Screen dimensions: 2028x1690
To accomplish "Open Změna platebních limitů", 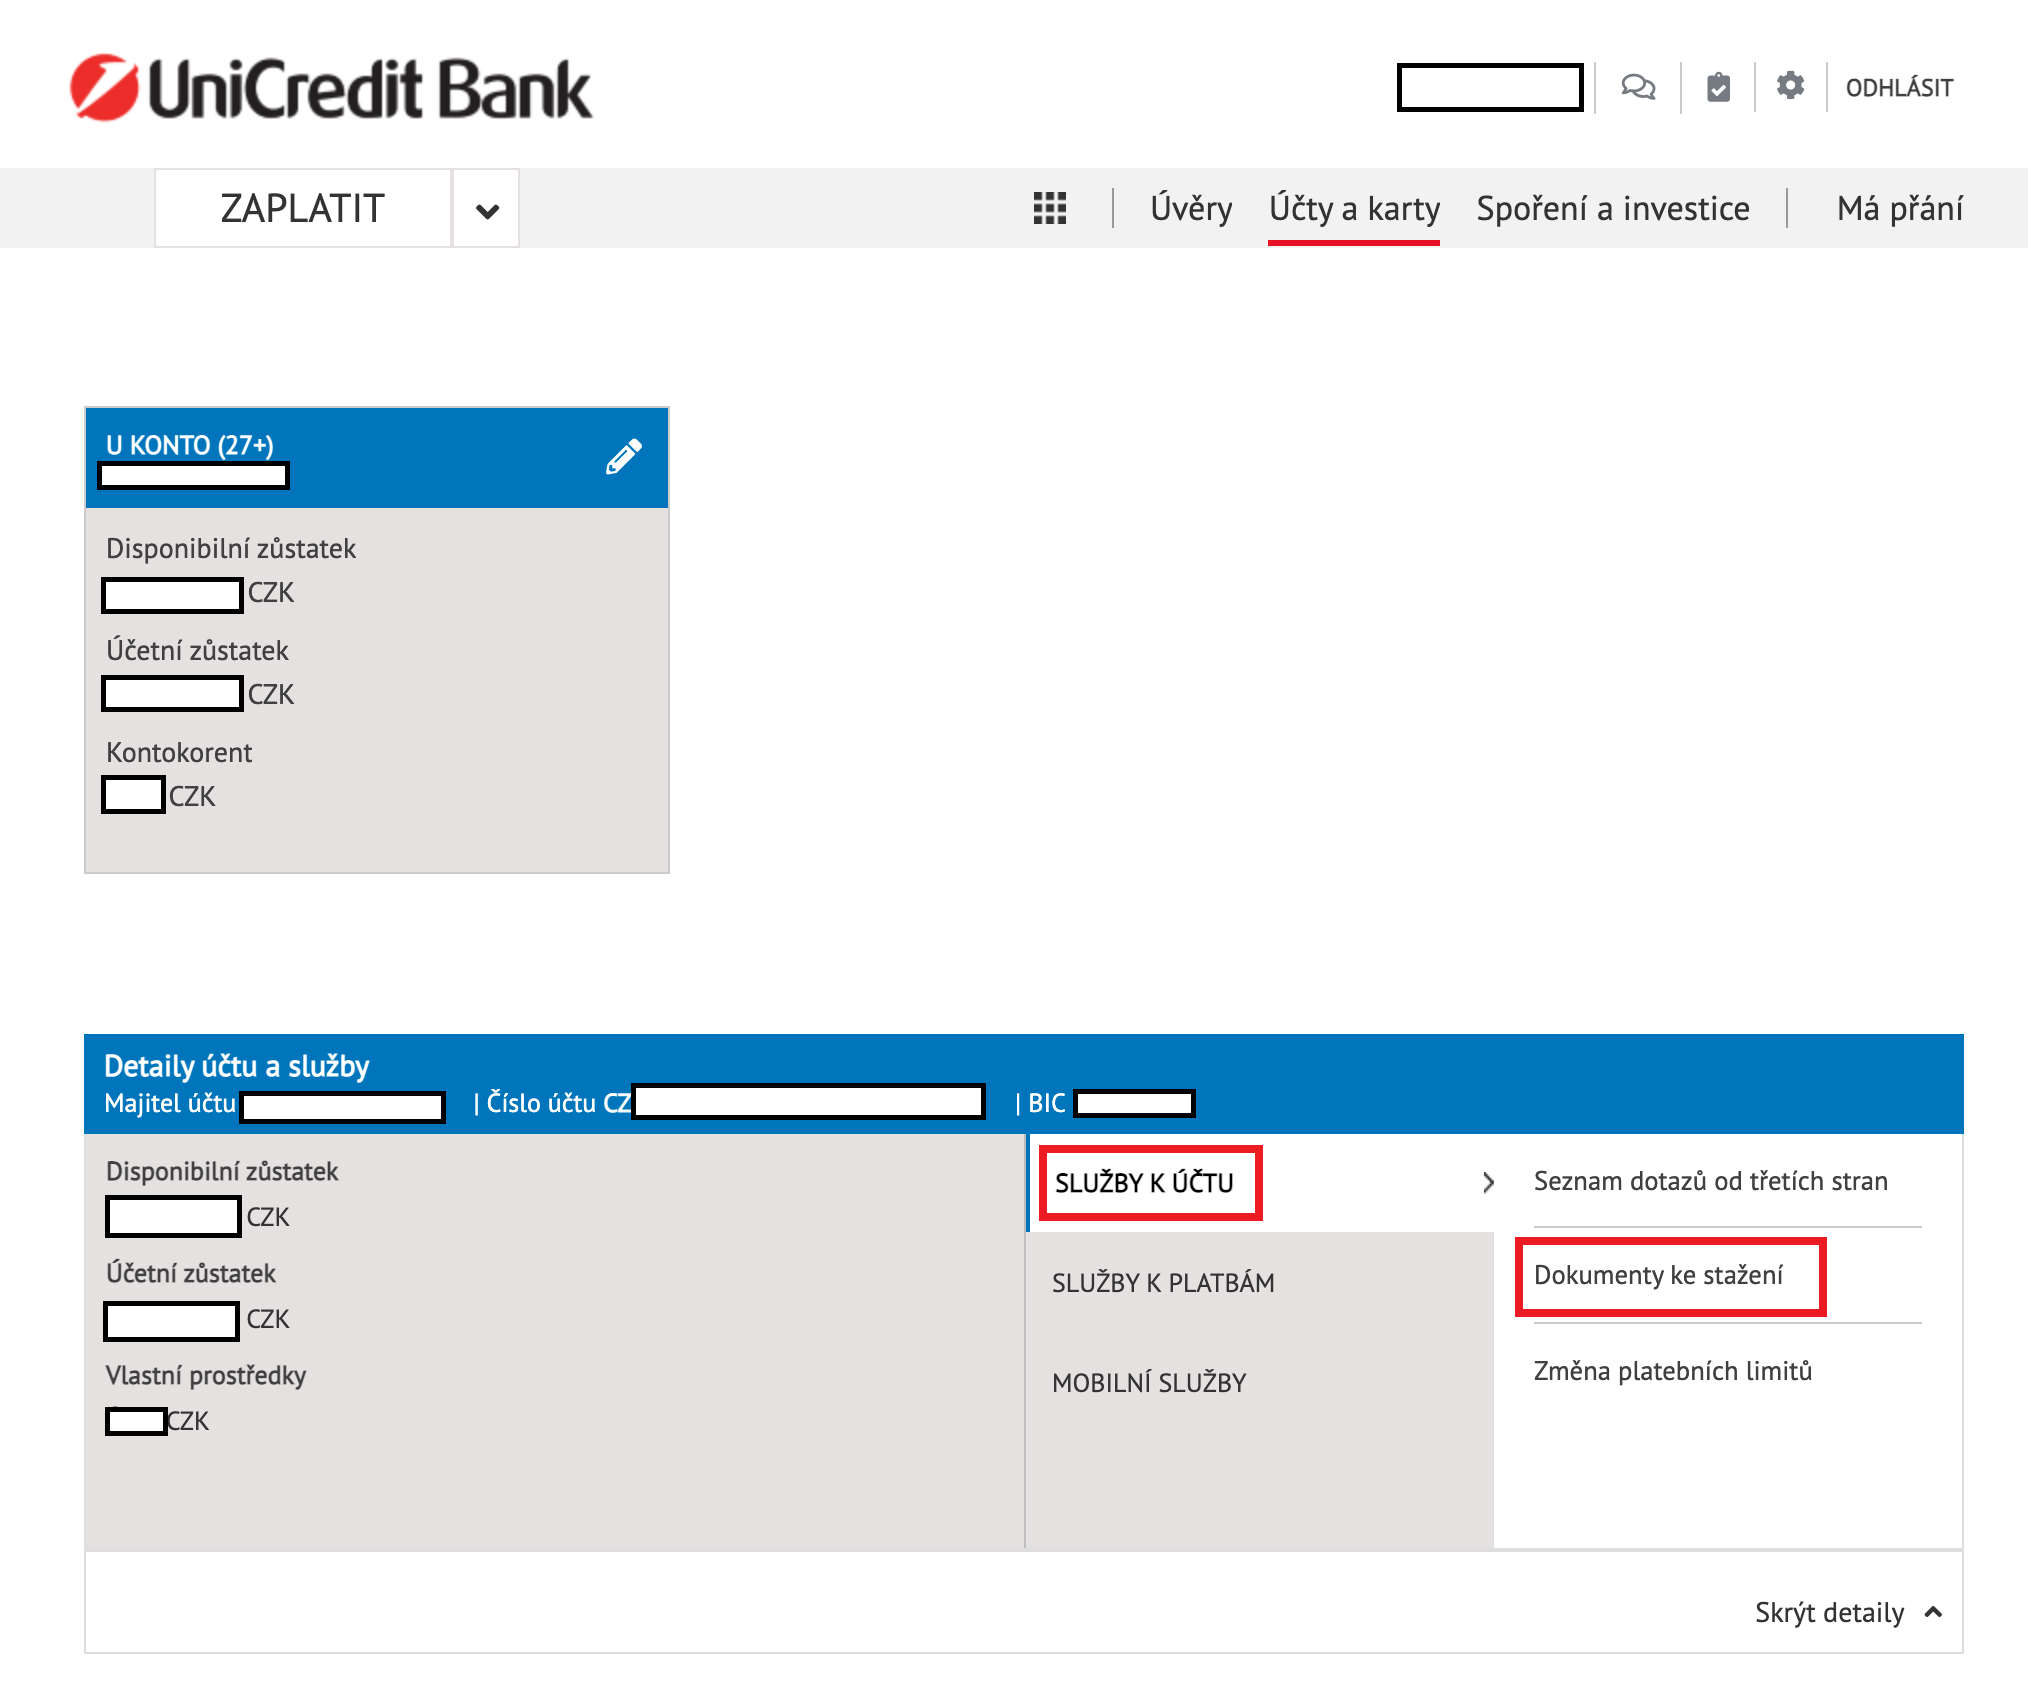I will (1673, 1371).
